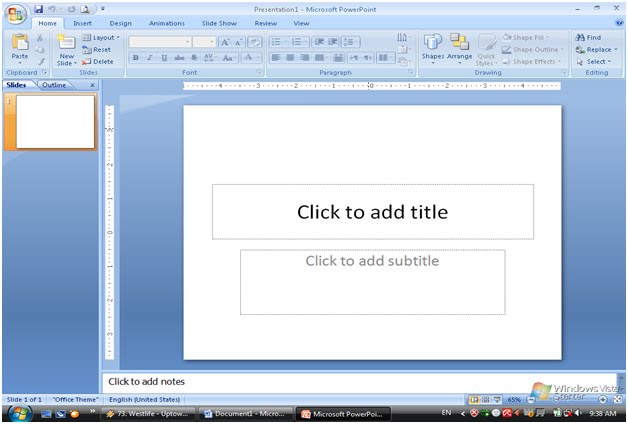Image resolution: width=628 pixels, height=424 pixels.
Task: Click the Increase Font Size icon
Action: (x=225, y=42)
